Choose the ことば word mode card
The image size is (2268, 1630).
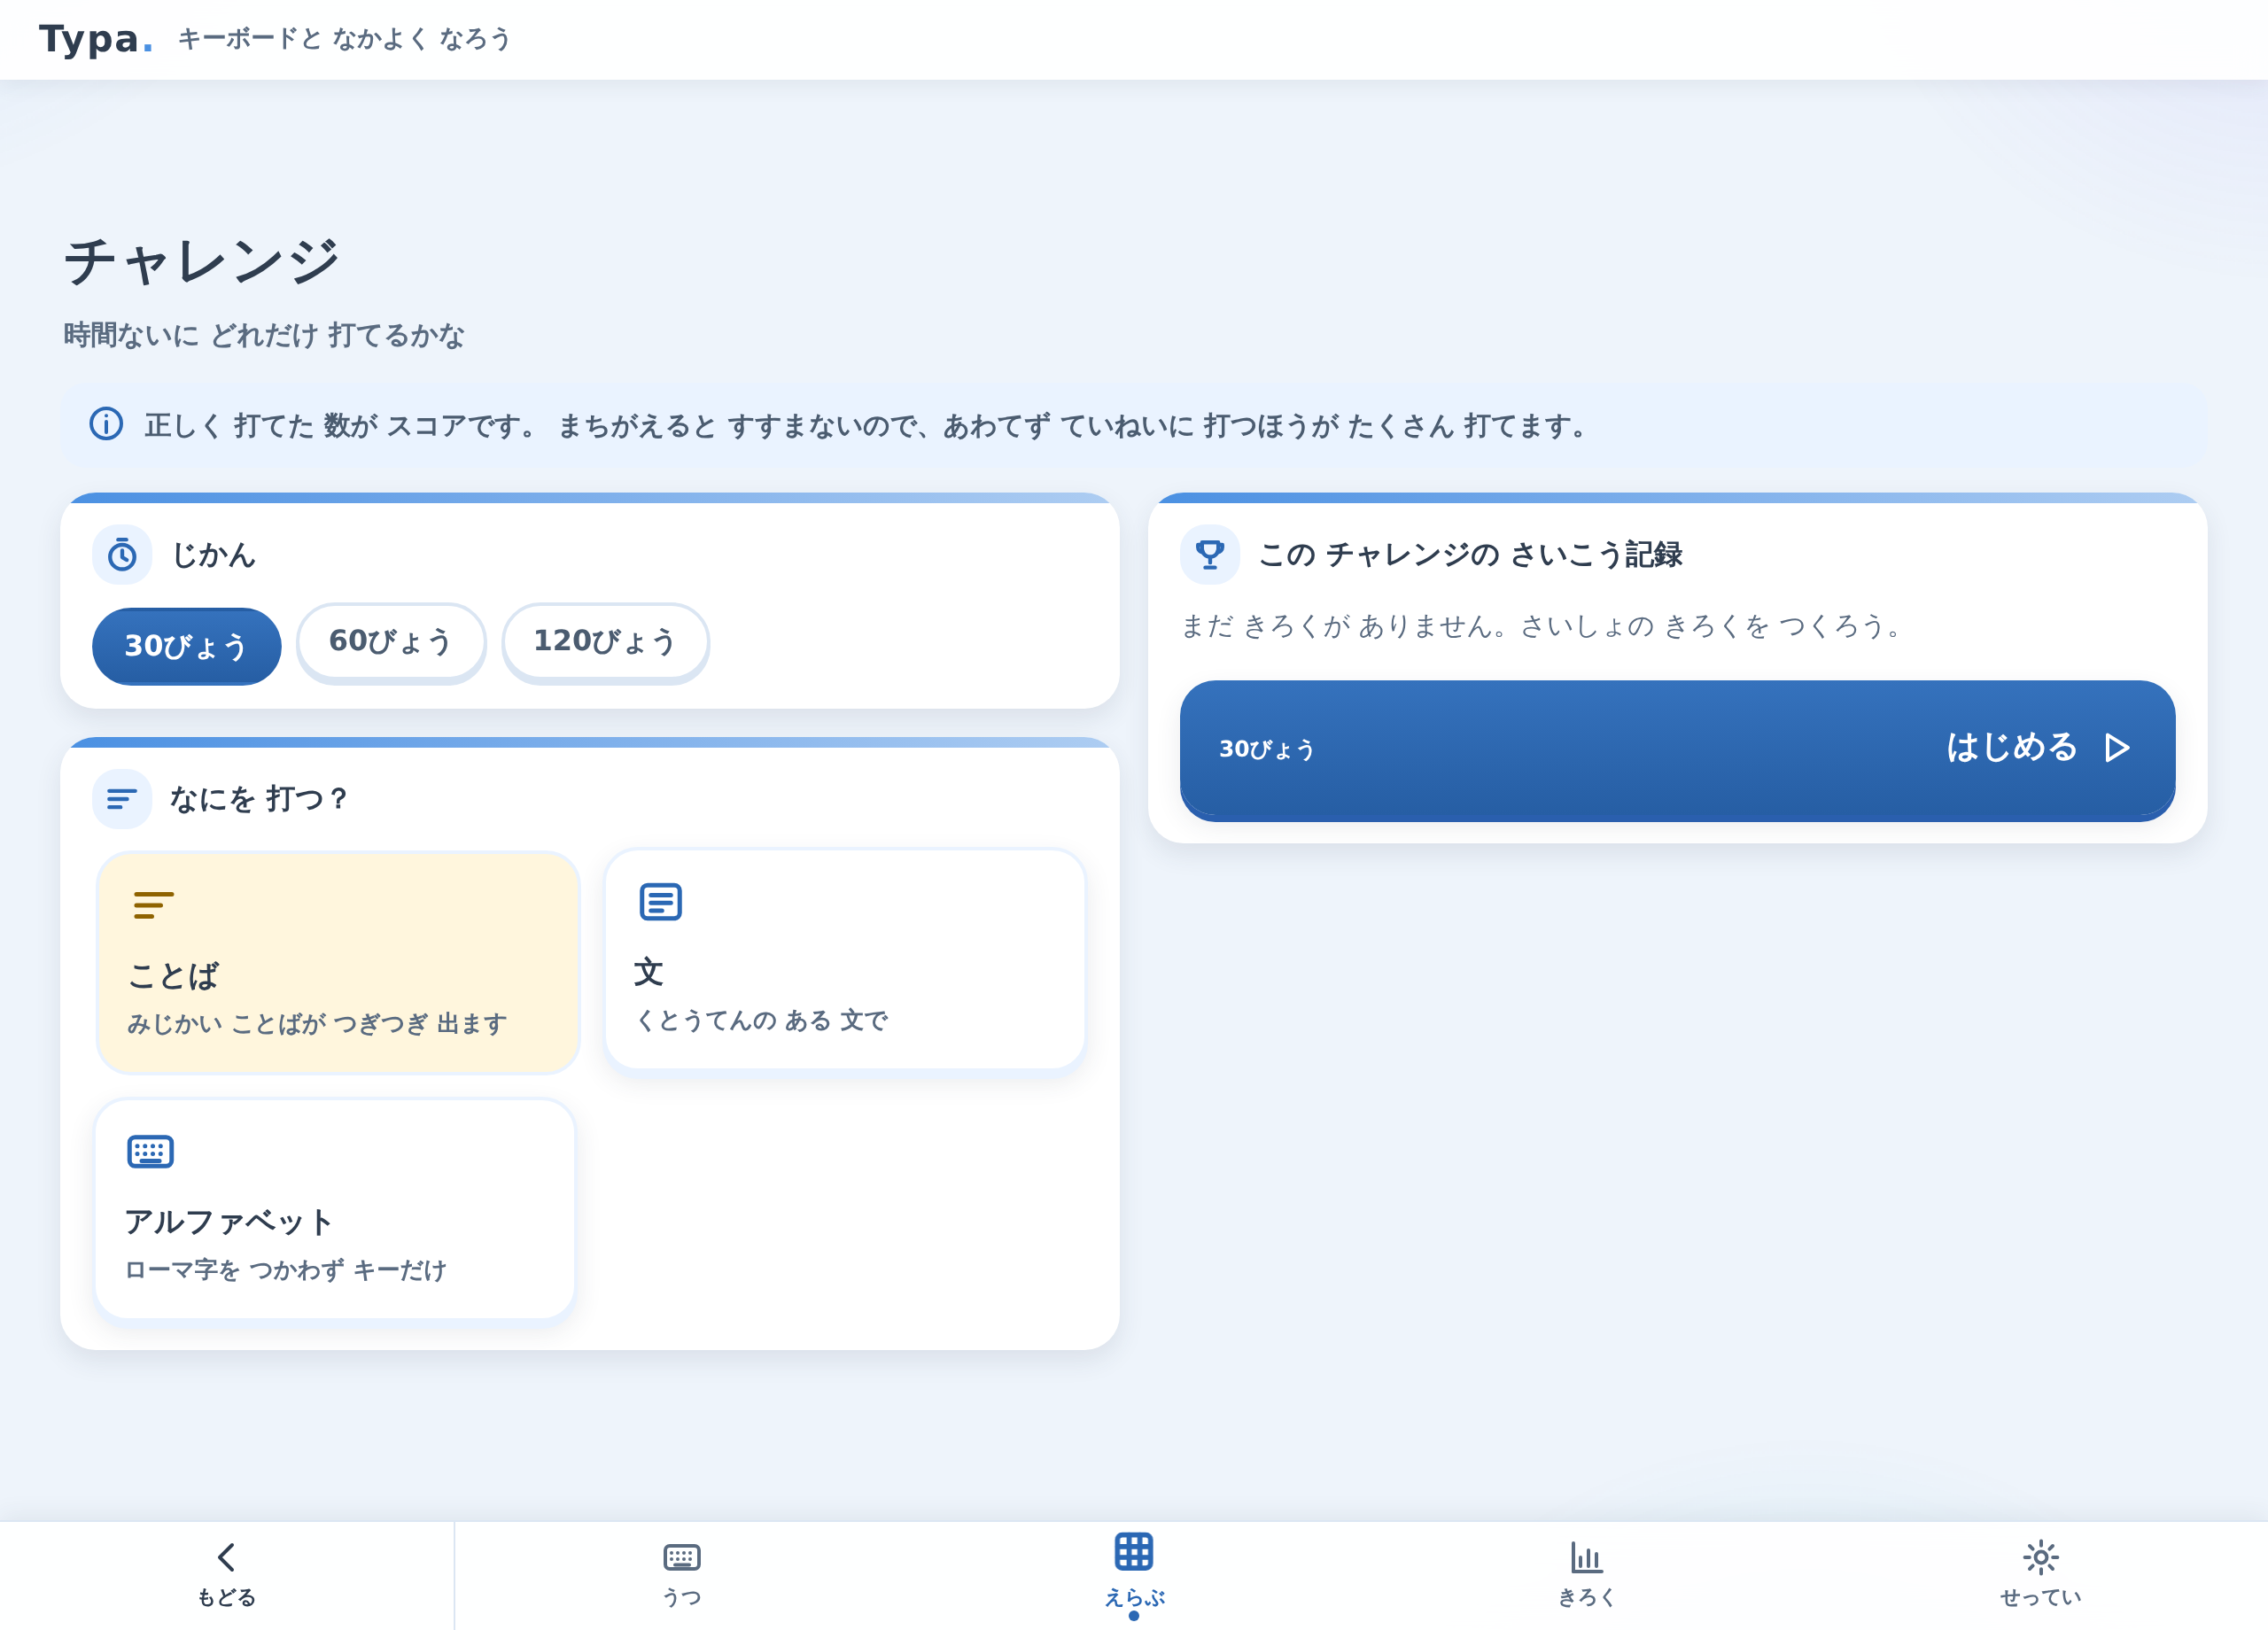(338, 962)
